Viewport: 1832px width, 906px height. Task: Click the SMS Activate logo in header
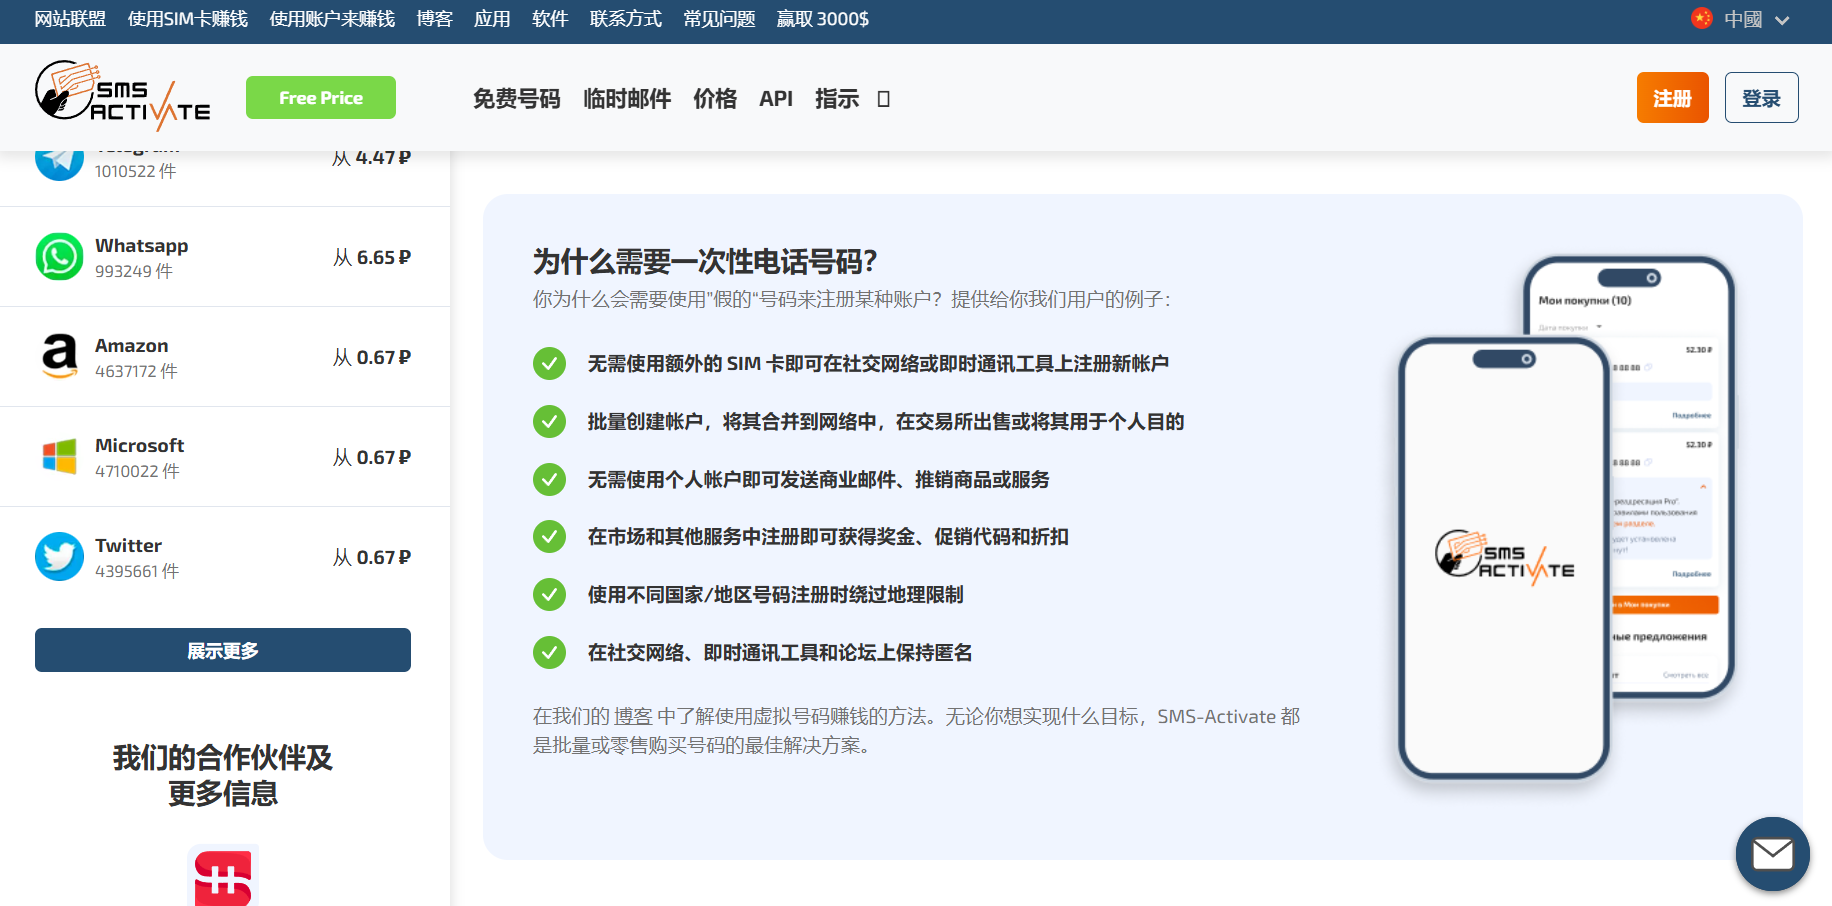point(122,97)
